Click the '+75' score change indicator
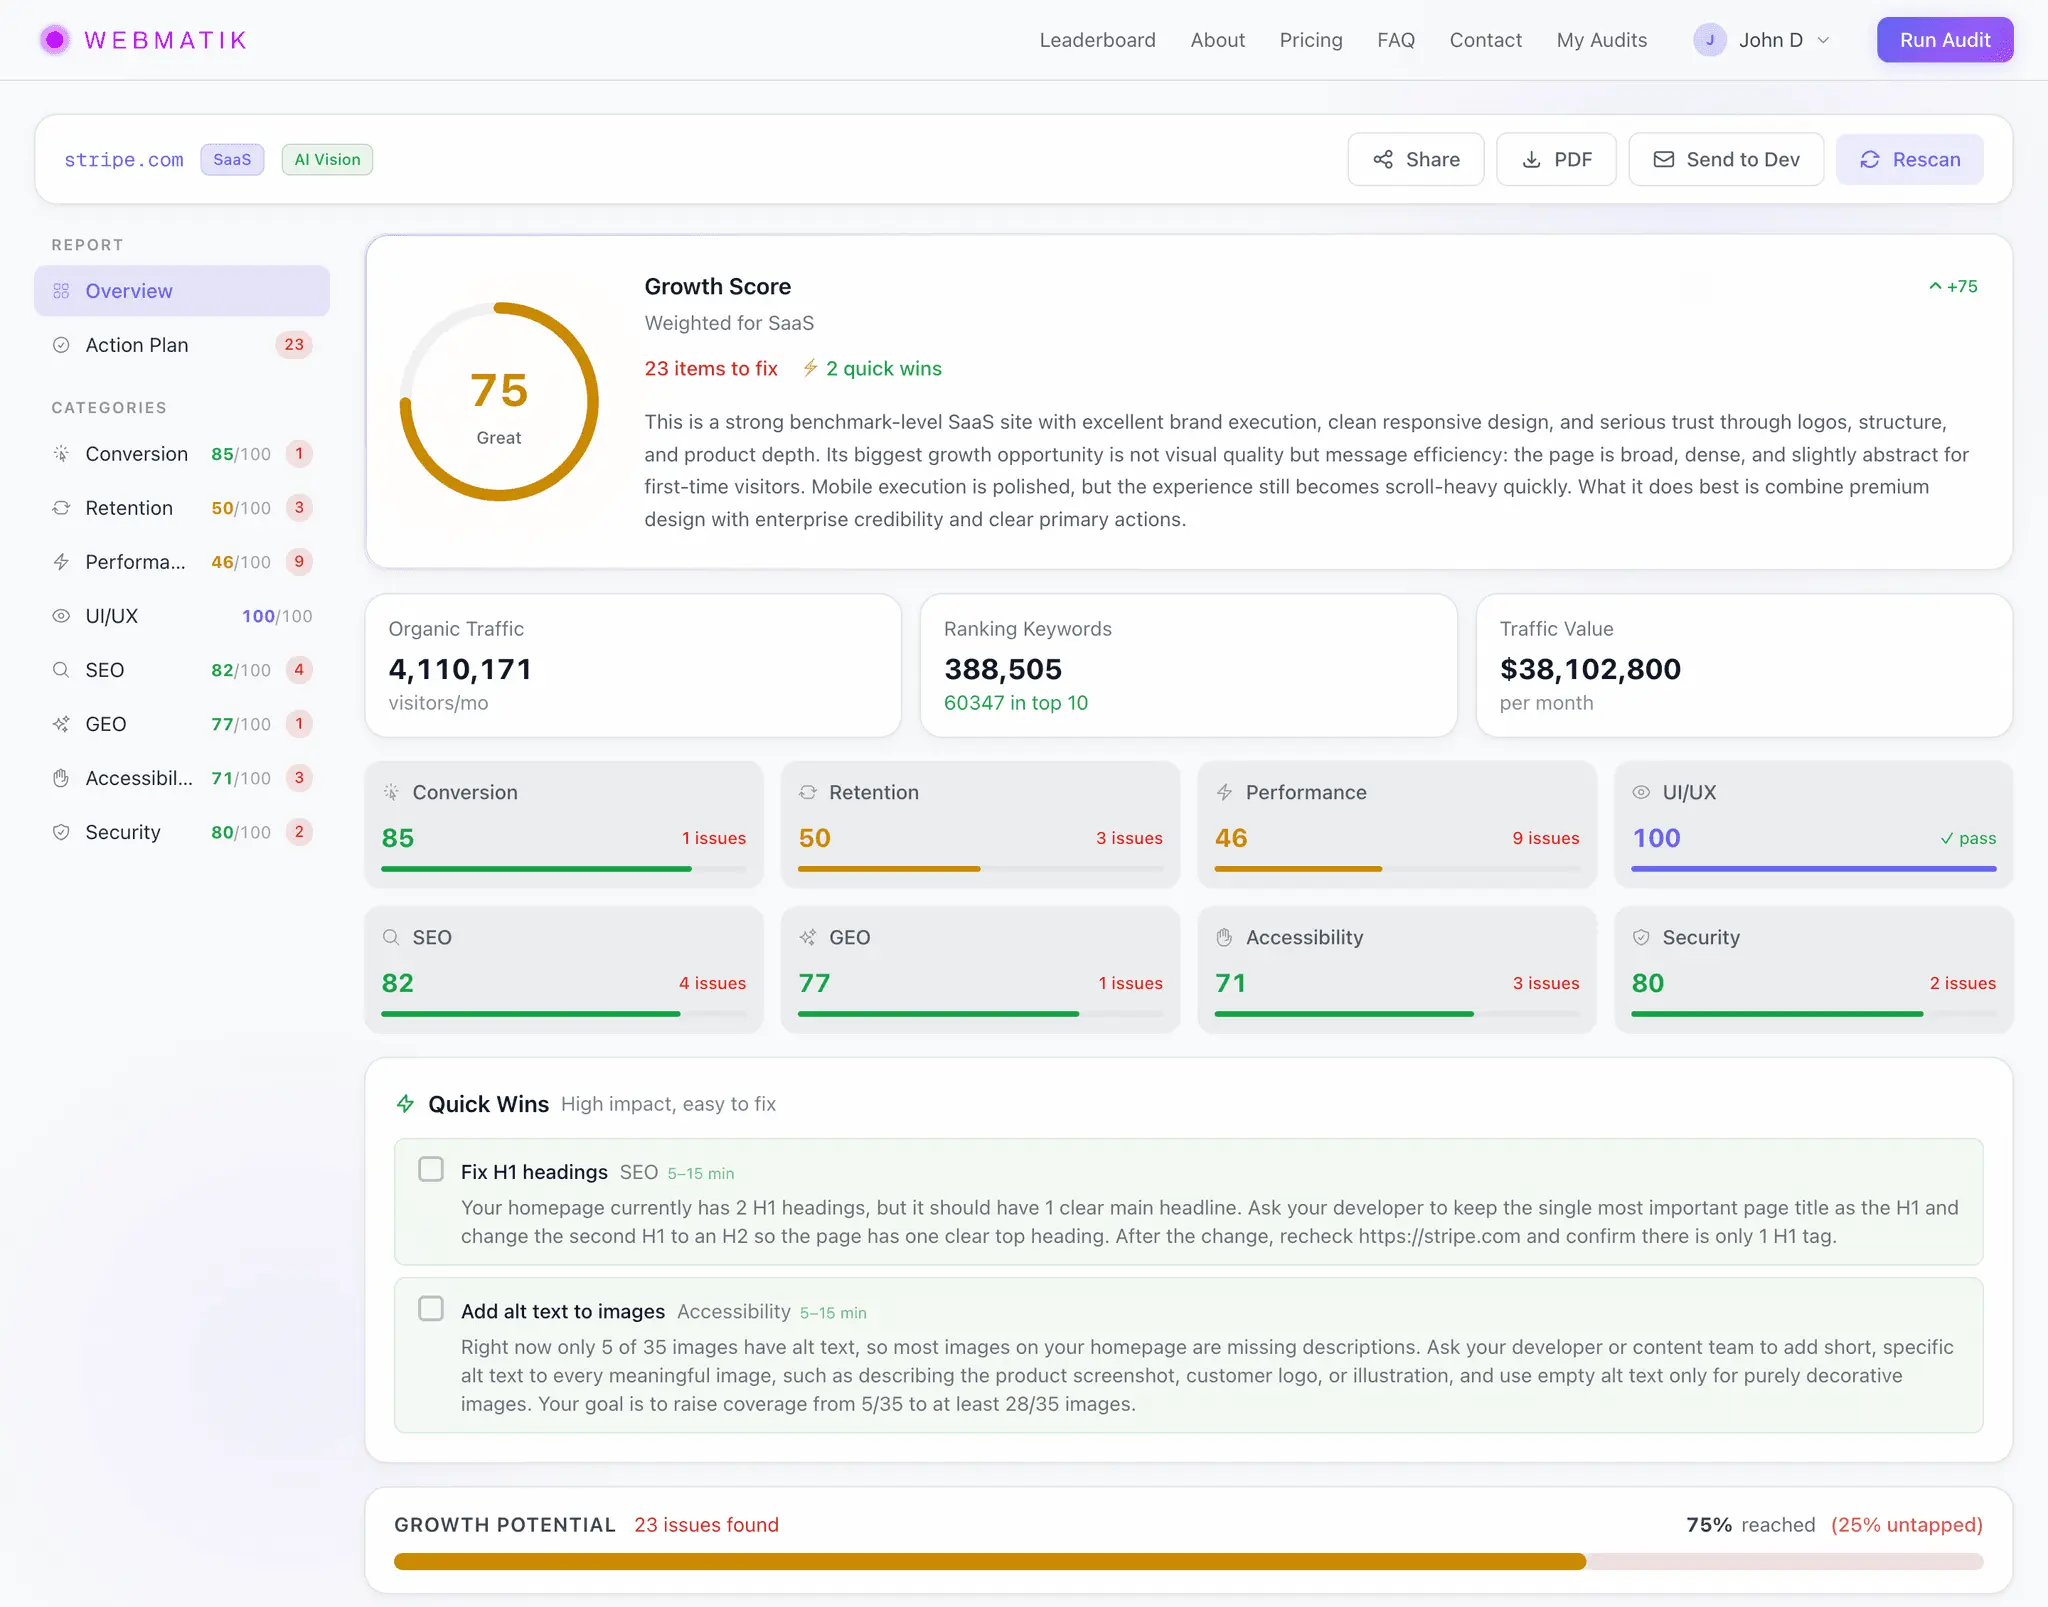This screenshot has width=2048, height=1607. click(x=1953, y=286)
